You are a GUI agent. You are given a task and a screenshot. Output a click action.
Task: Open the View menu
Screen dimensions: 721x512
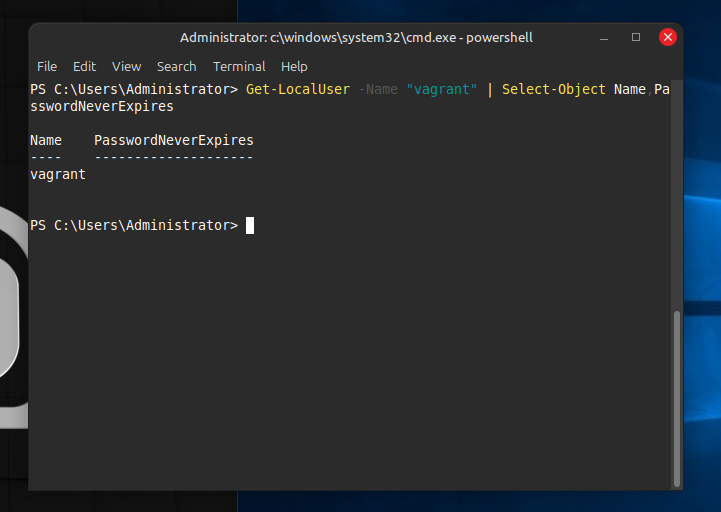(x=126, y=66)
